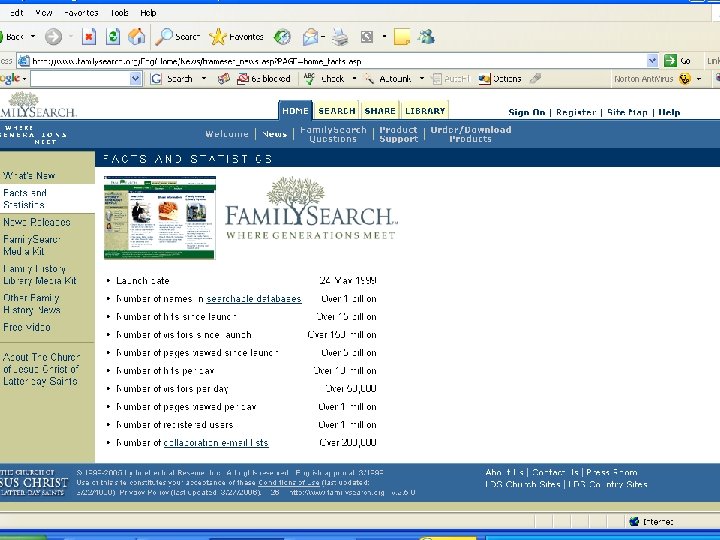Switch to the LIBRARY site tab
The image size is (720, 540).
click(425, 111)
